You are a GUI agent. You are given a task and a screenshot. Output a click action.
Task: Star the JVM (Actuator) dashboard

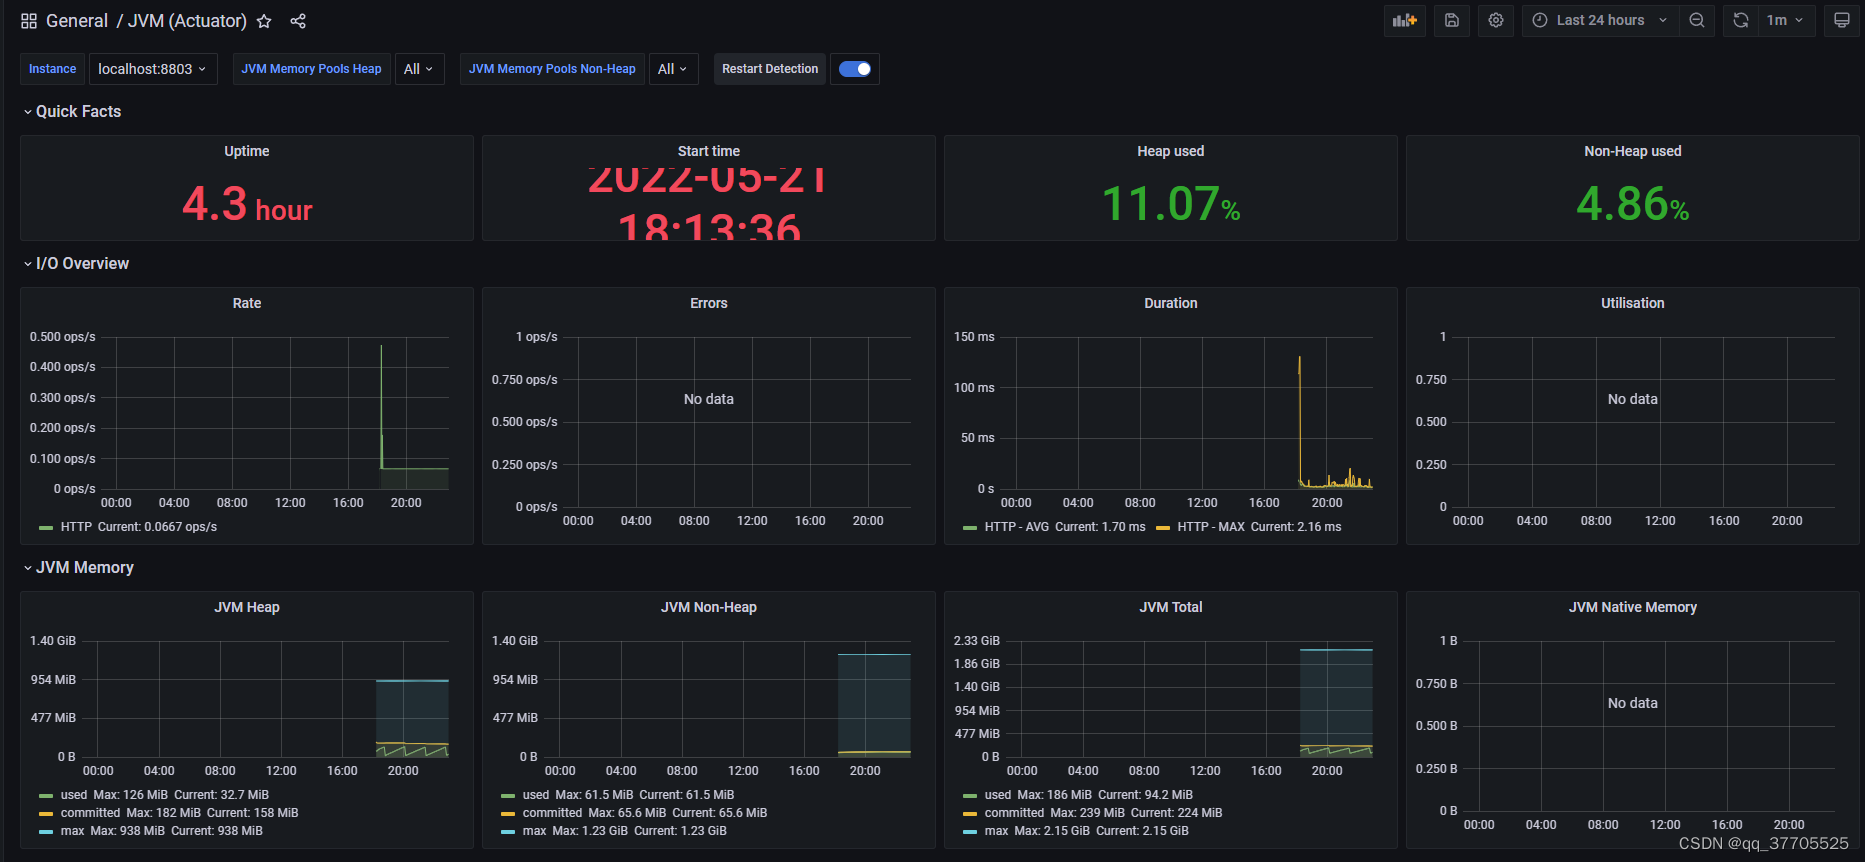point(264,21)
